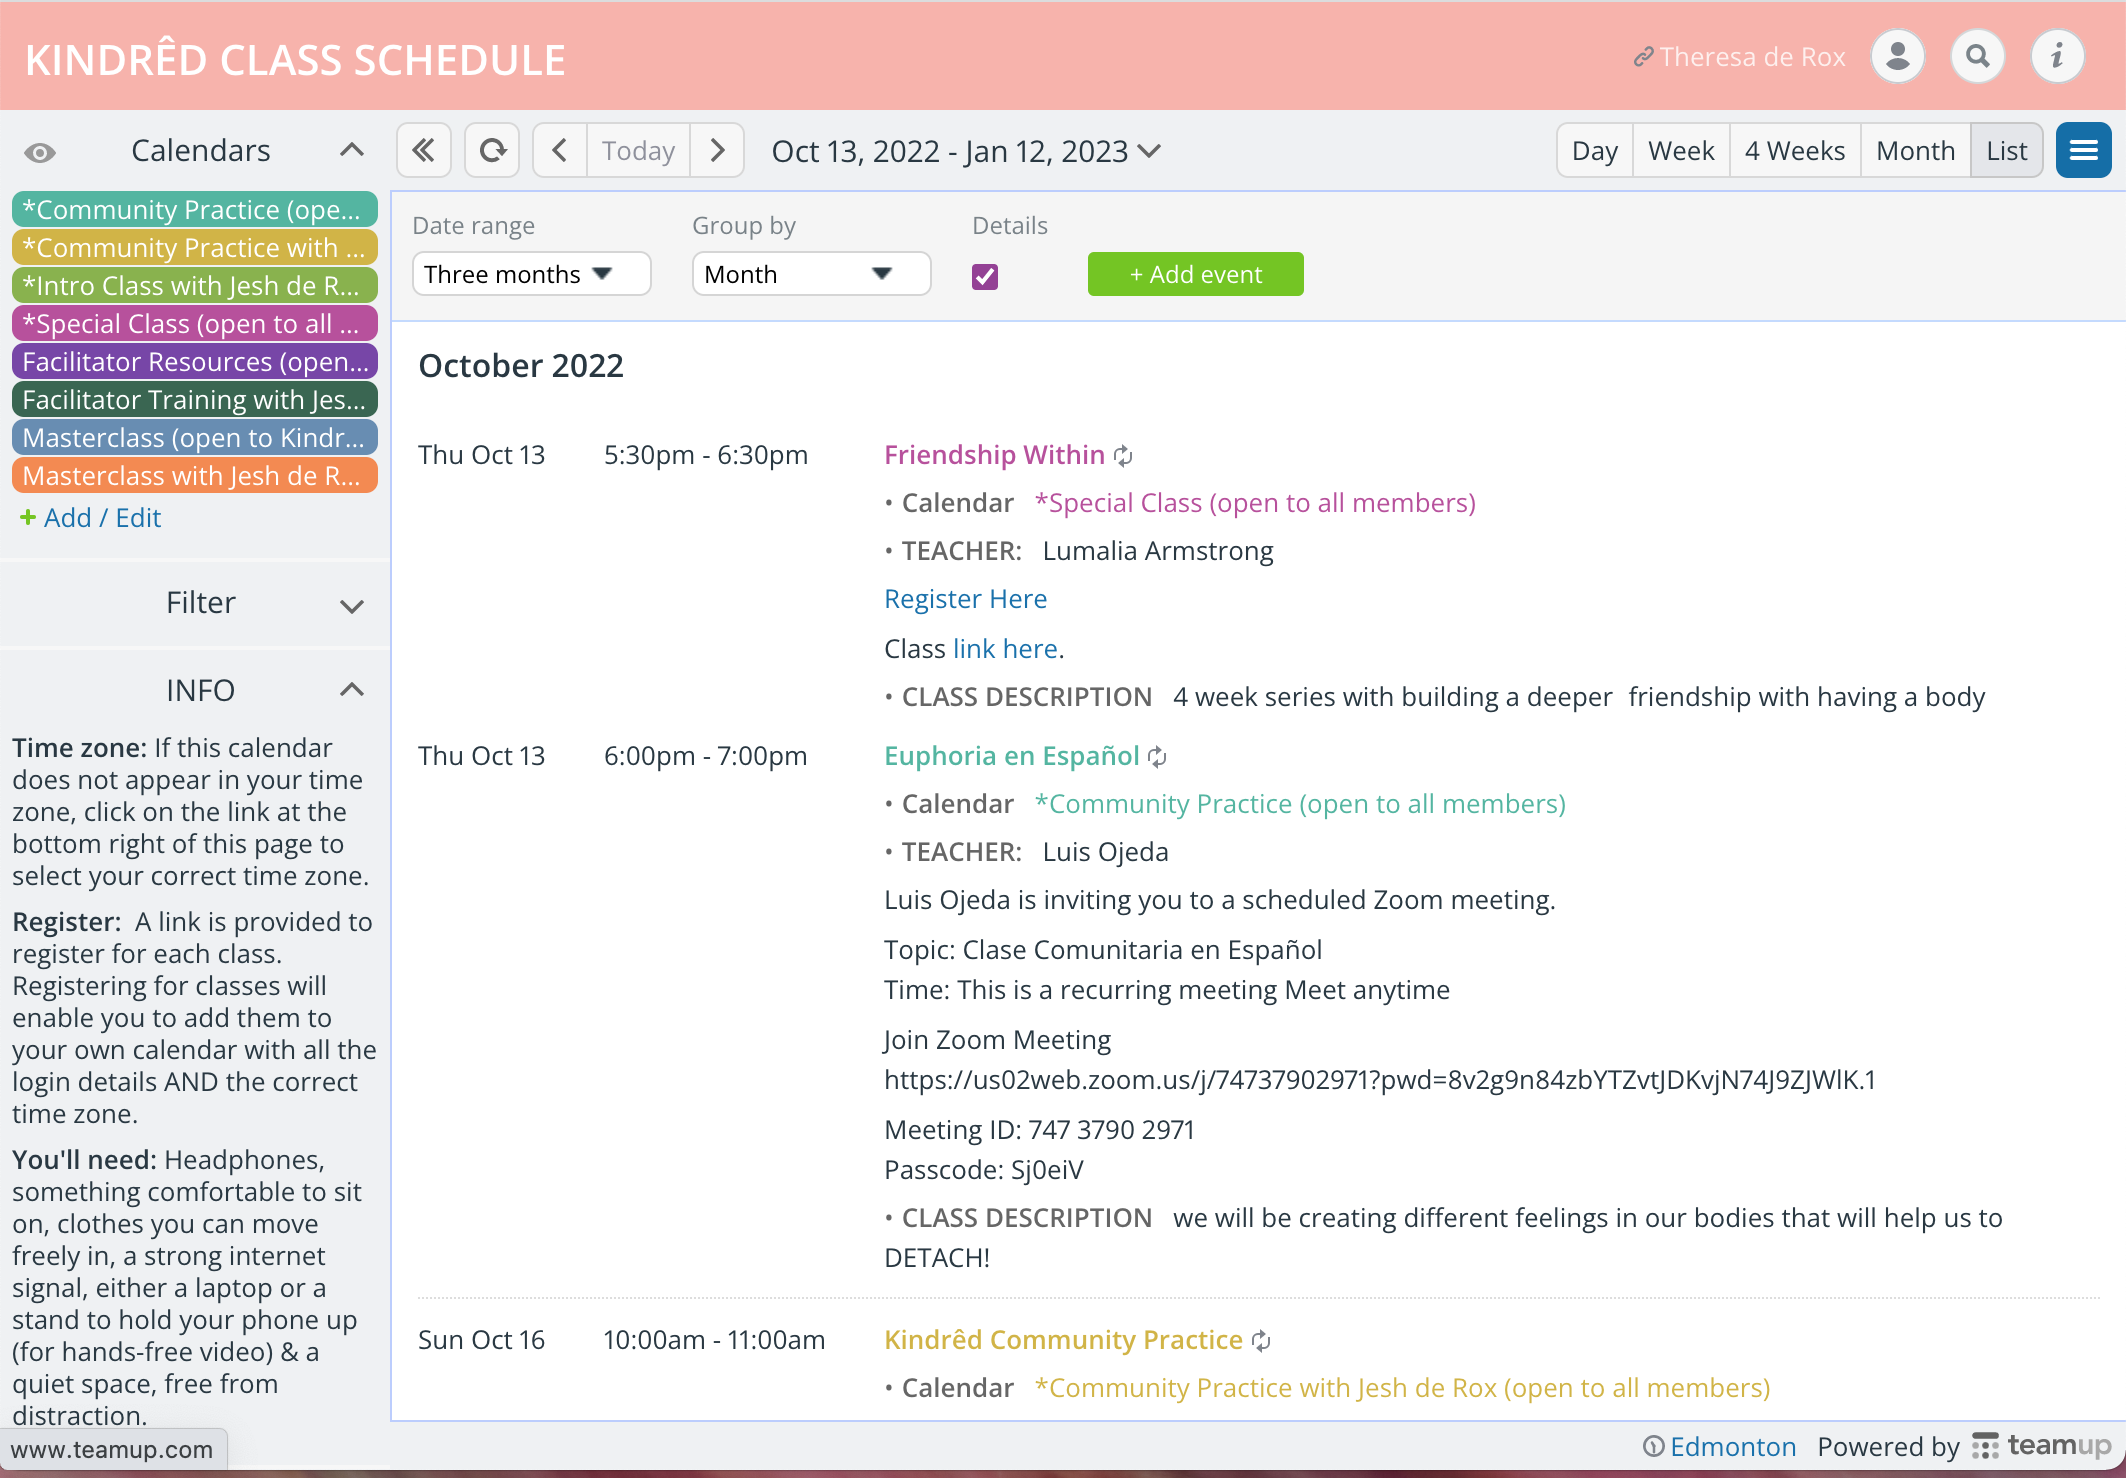
Task: Open search with the magnifier icon
Action: click(x=1977, y=57)
